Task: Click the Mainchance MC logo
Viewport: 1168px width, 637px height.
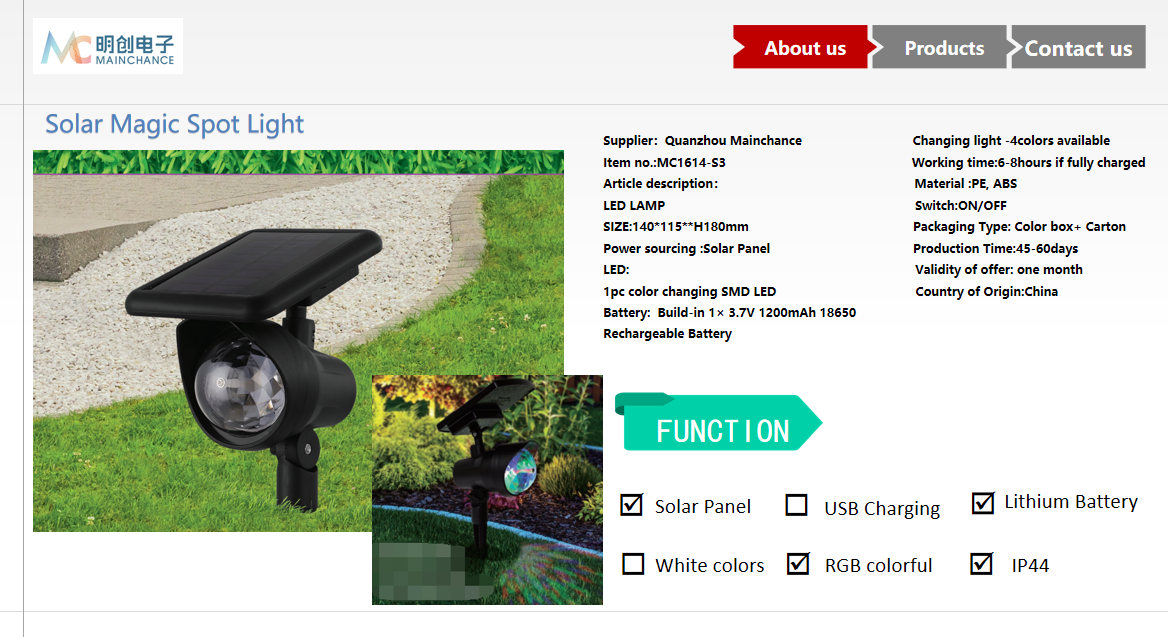Action: [108, 46]
